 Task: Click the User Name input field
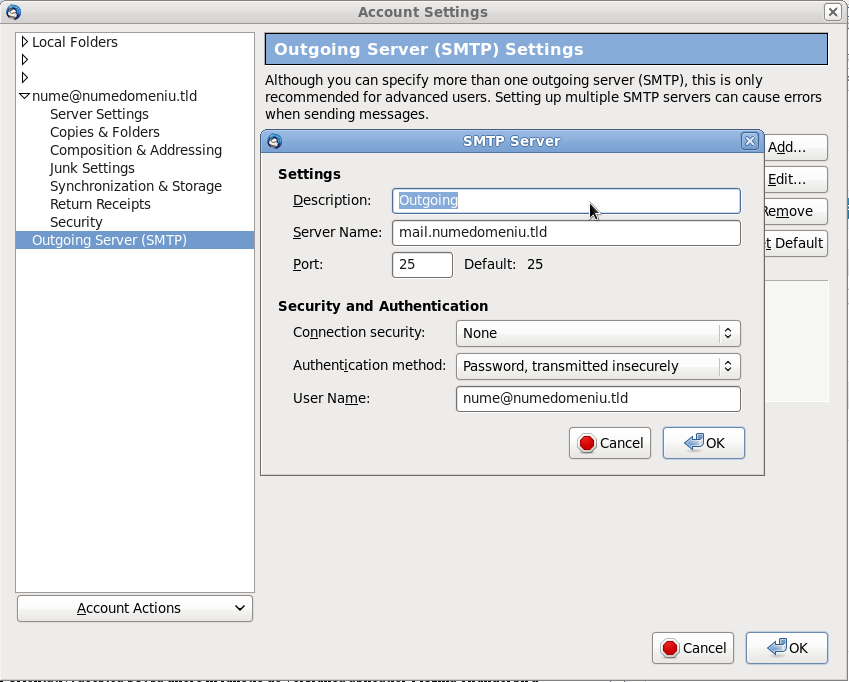pos(598,399)
